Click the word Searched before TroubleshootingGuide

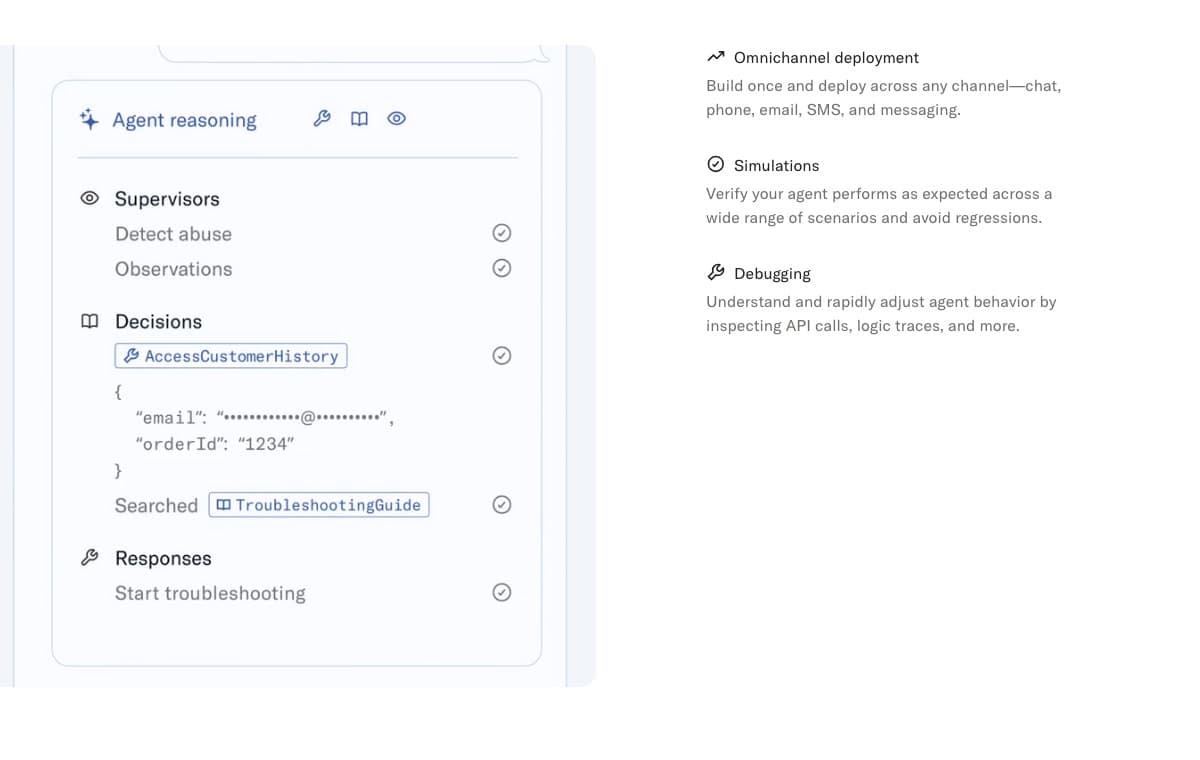click(x=156, y=506)
